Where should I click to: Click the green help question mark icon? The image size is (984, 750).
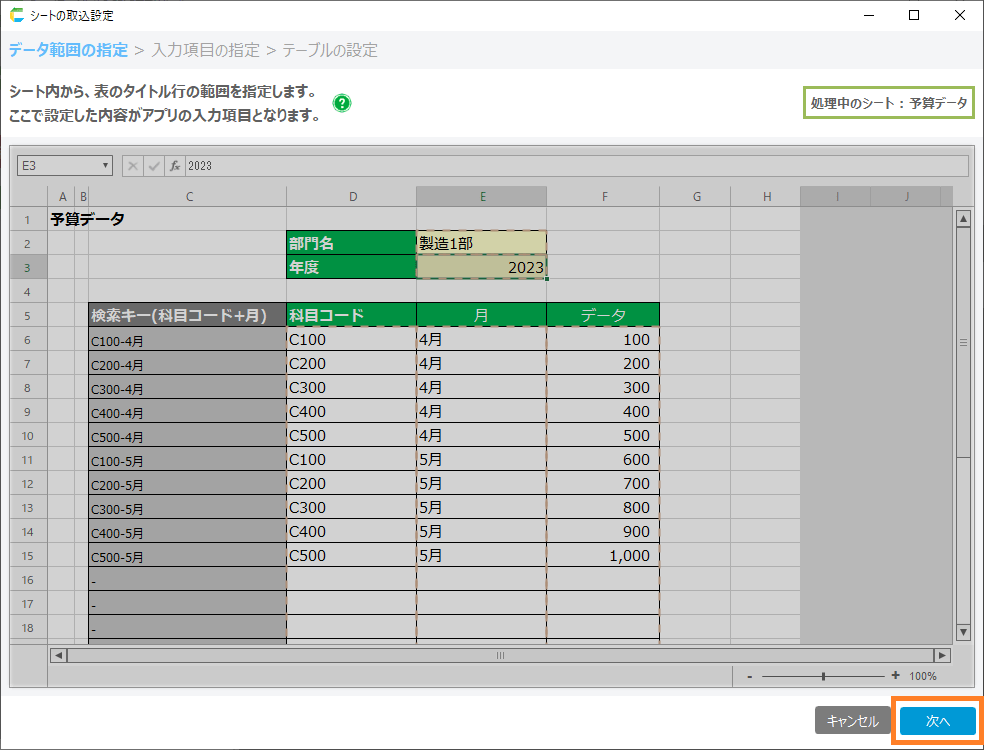[342, 103]
